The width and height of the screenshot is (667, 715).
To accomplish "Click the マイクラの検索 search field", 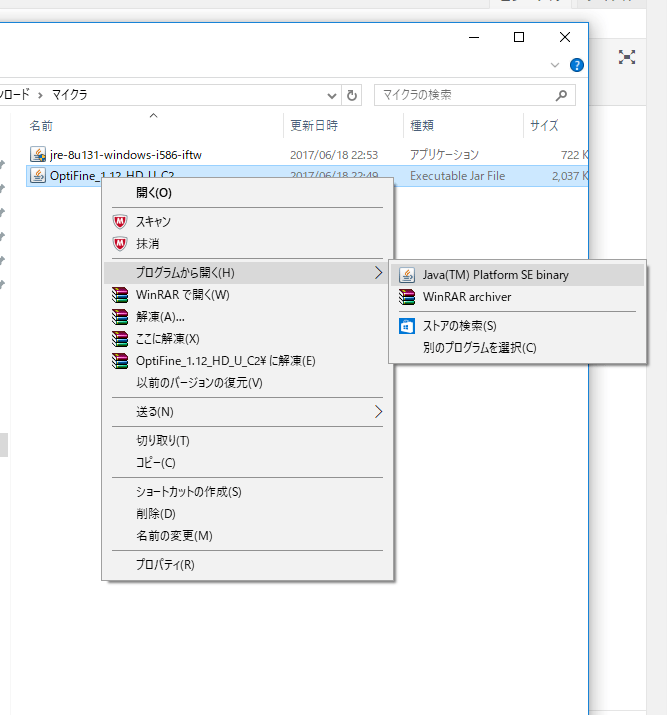I will pos(475,95).
